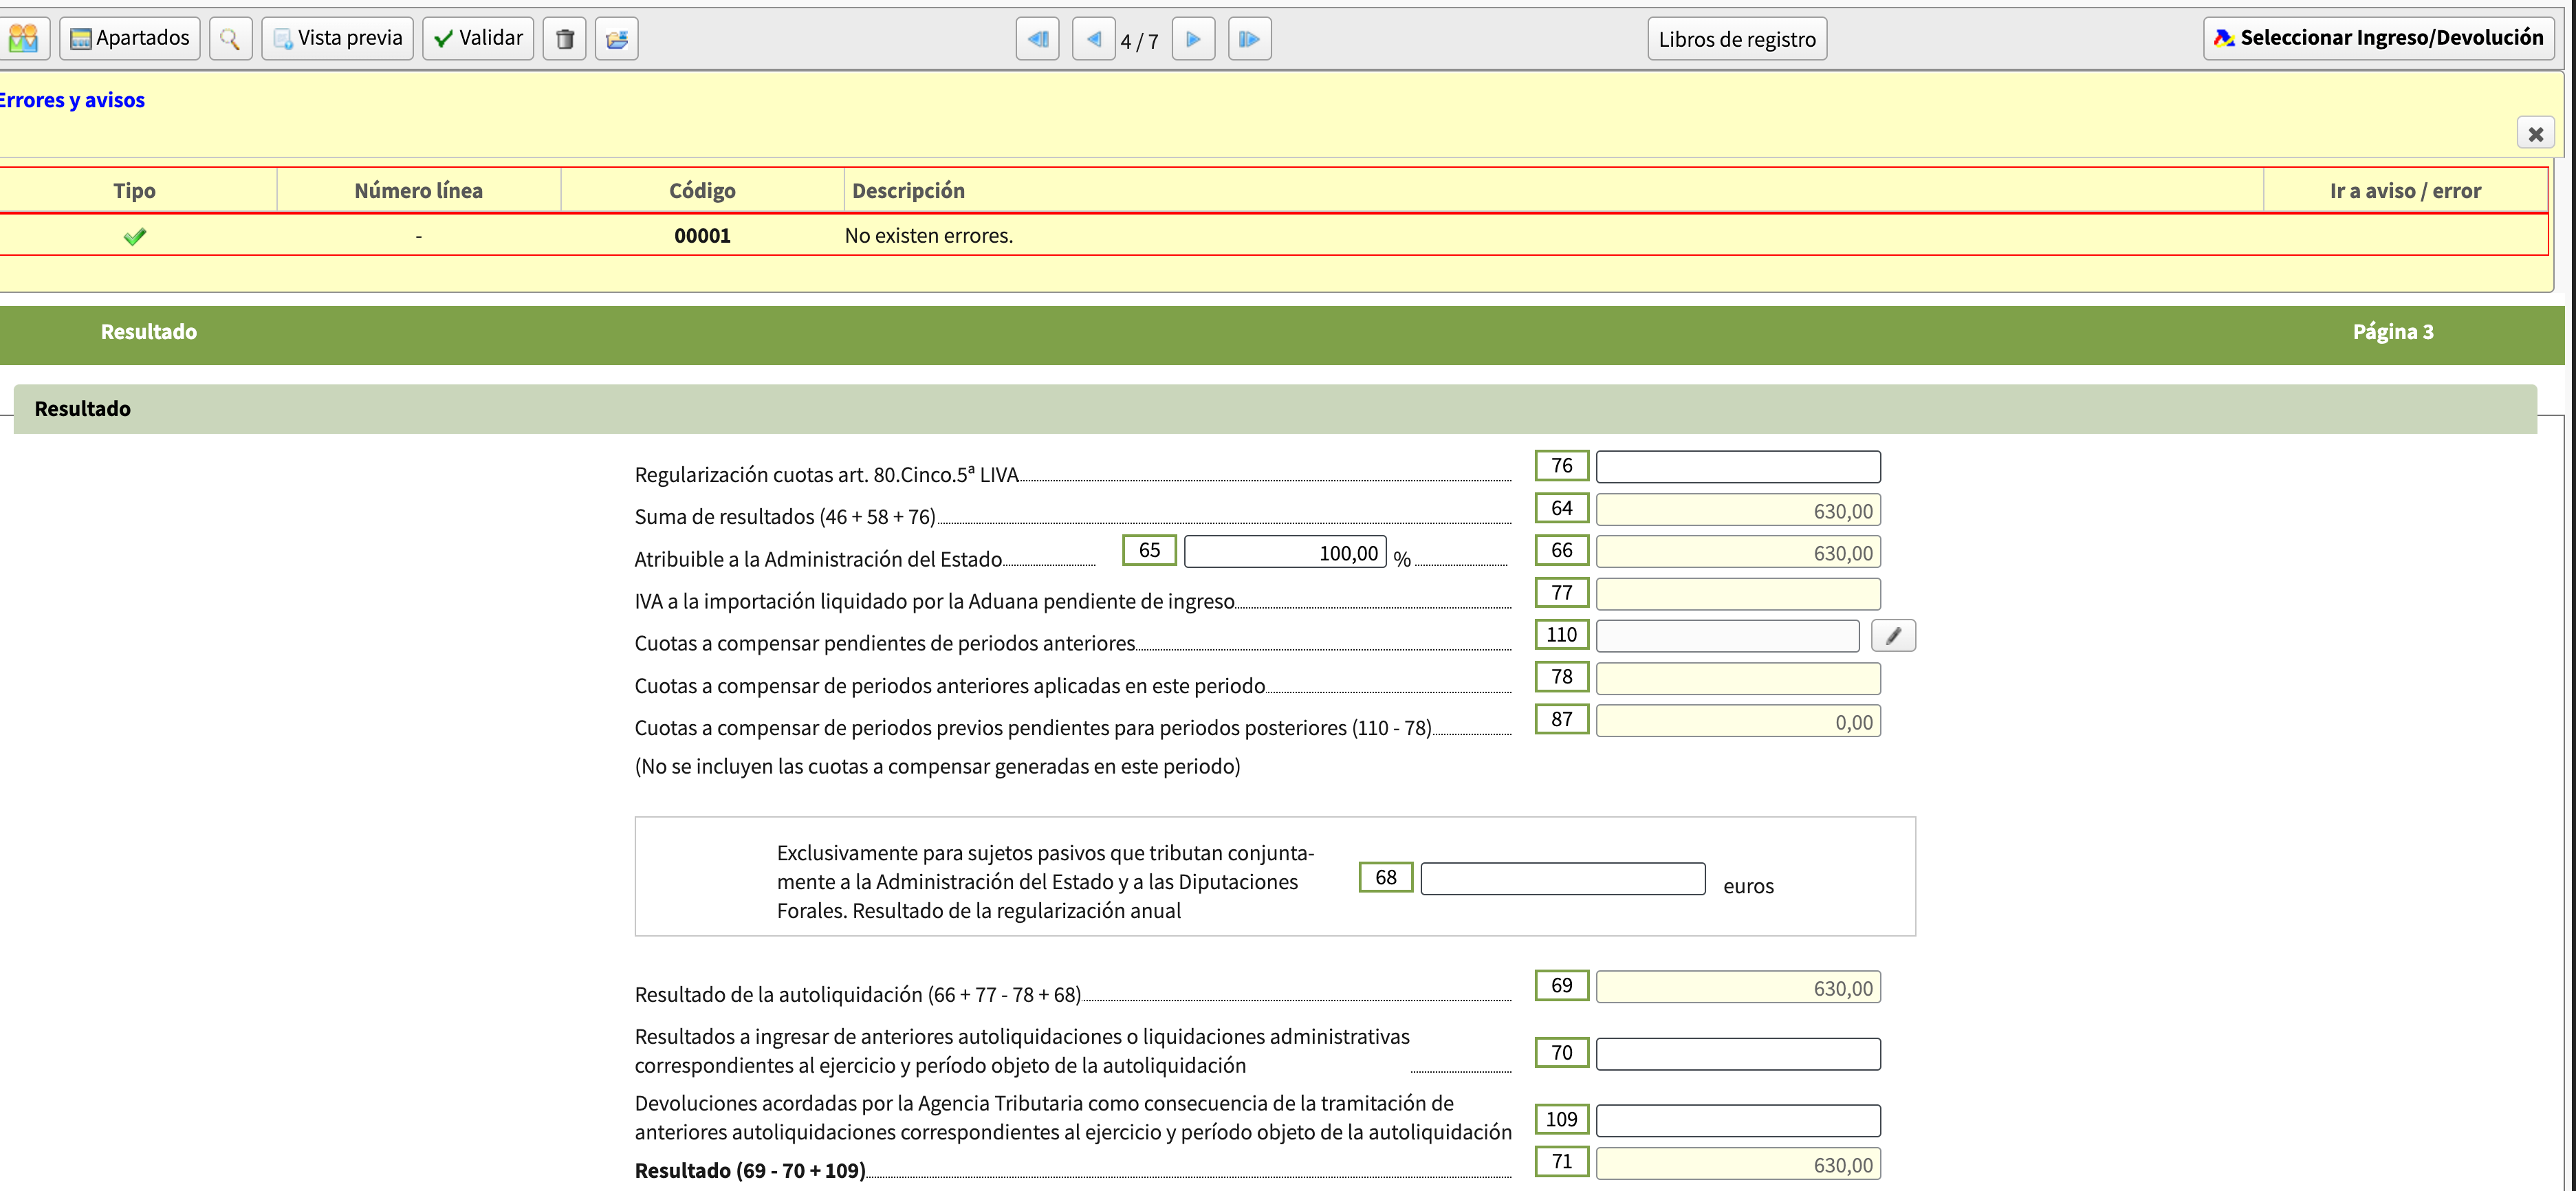Click Seleccionar Ingreso/Devolución button
Viewport: 2576px width, 1191px height.
2379,38
